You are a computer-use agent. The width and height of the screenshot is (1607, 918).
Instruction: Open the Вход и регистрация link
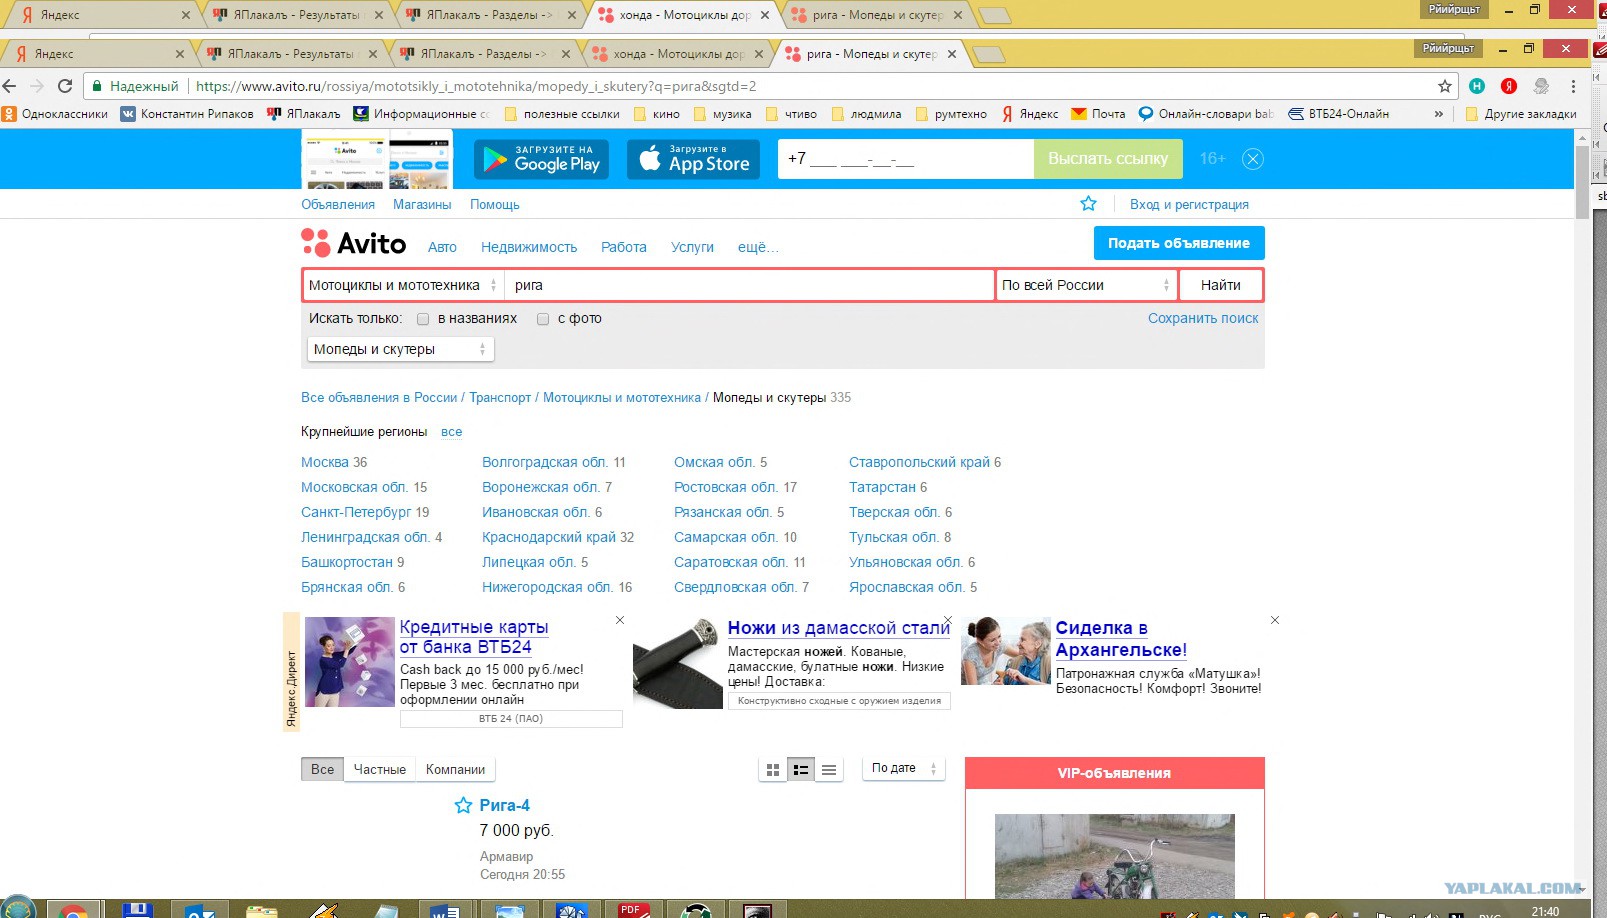click(1189, 204)
